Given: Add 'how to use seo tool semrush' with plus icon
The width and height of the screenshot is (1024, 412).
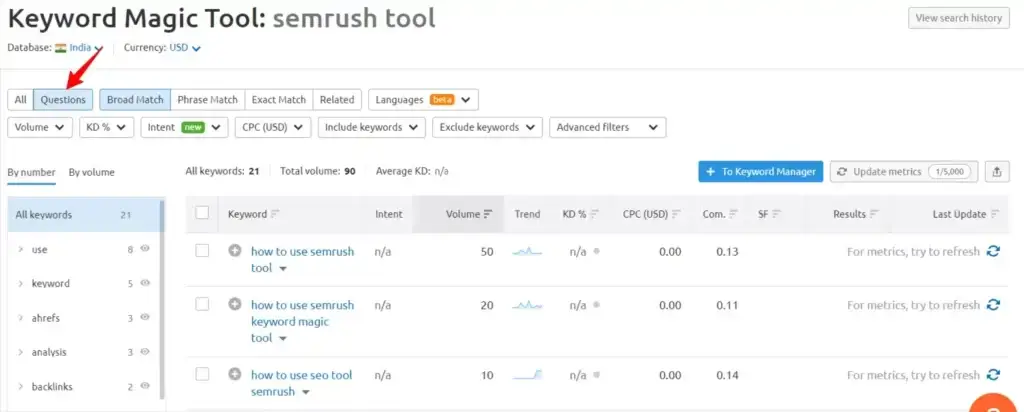Looking at the screenshot, I should pos(235,374).
